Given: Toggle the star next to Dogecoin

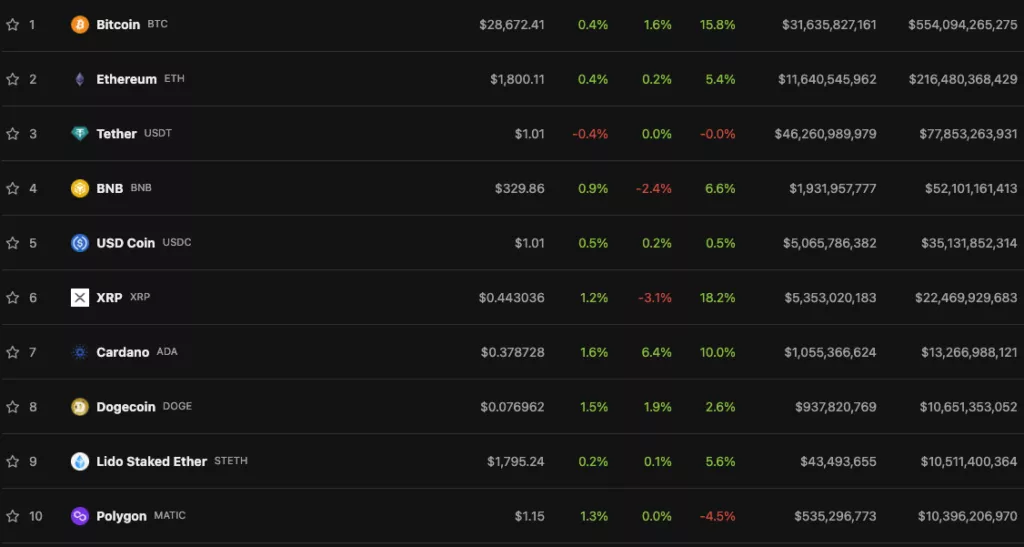Looking at the screenshot, I should tap(13, 407).
